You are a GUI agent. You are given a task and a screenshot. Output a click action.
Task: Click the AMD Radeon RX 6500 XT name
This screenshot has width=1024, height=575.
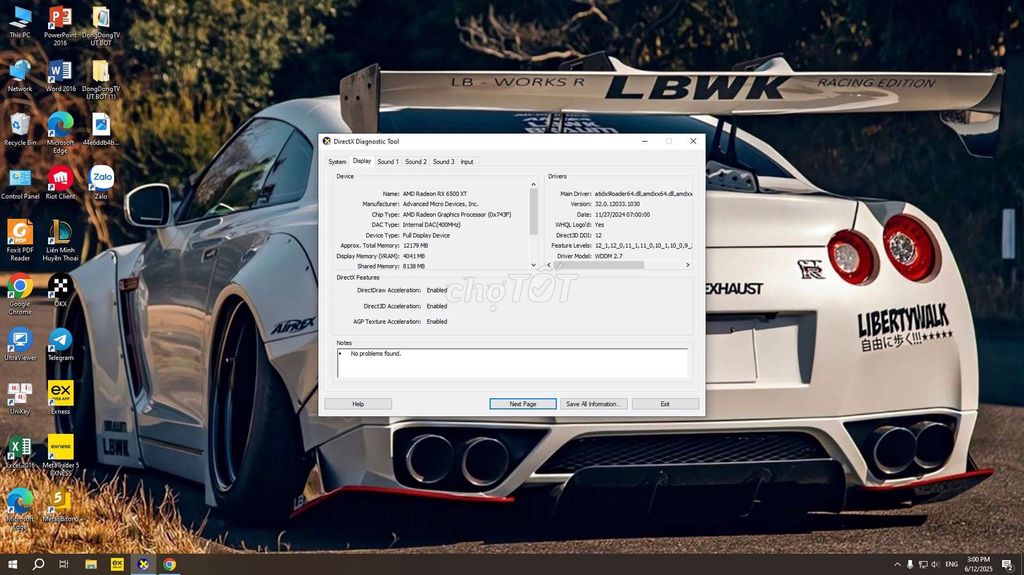coord(434,193)
